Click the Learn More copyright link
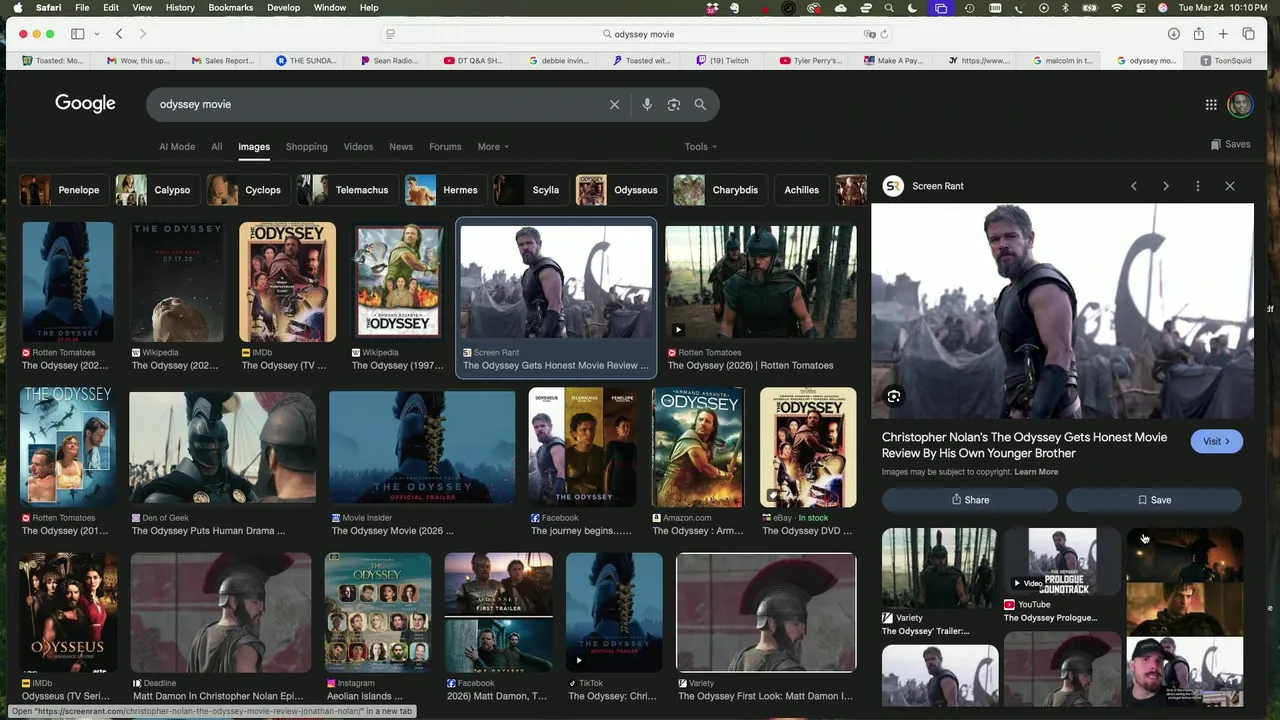This screenshot has width=1280, height=720. 1036,472
